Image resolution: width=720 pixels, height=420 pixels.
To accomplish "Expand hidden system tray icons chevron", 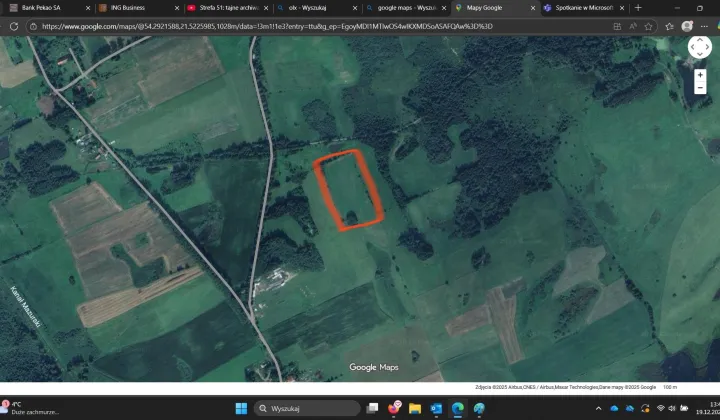I will tap(600, 408).
